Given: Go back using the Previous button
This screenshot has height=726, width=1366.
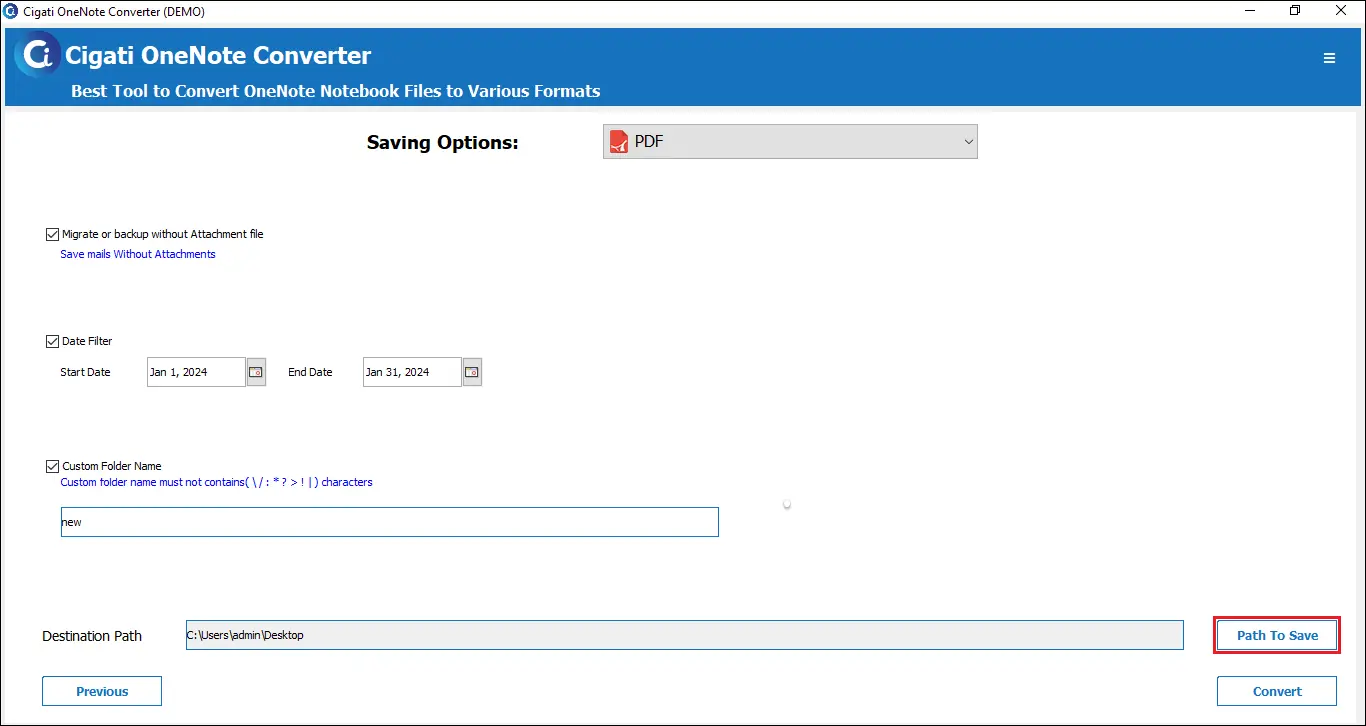Looking at the screenshot, I should [102, 691].
